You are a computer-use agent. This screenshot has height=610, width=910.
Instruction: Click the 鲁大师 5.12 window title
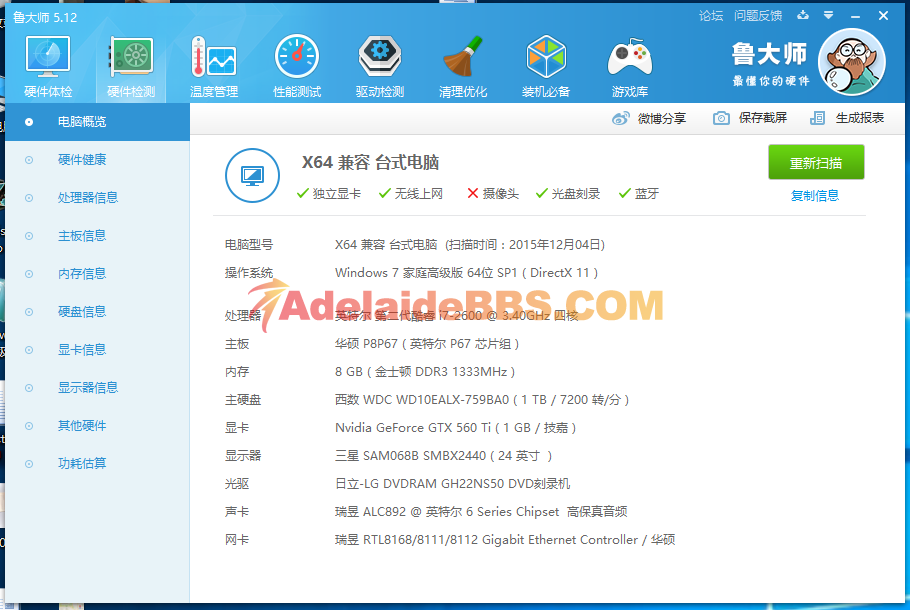coord(45,17)
